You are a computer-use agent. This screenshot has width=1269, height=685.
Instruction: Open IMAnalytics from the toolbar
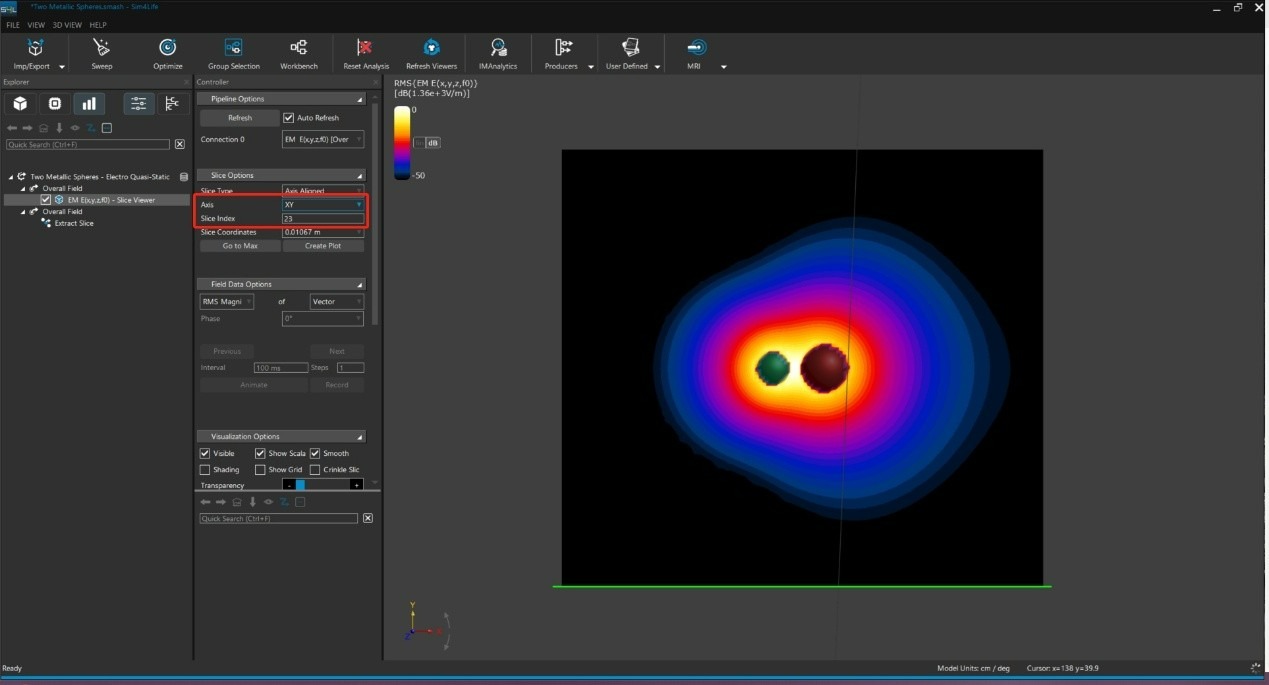pyautogui.click(x=498, y=48)
